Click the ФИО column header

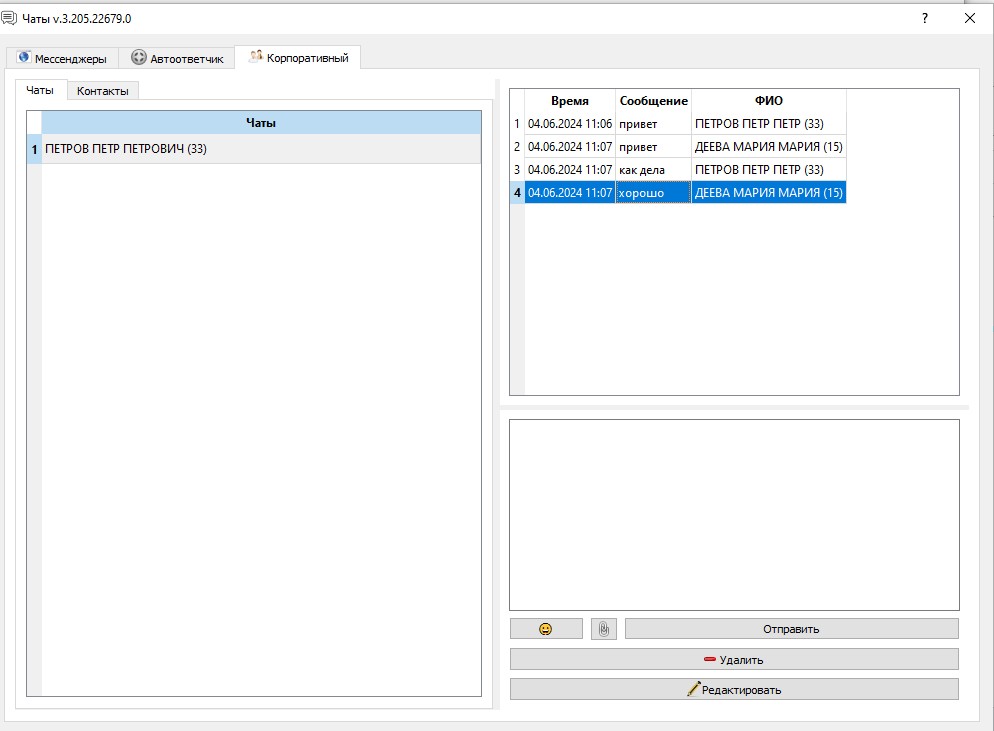[x=769, y=101]
